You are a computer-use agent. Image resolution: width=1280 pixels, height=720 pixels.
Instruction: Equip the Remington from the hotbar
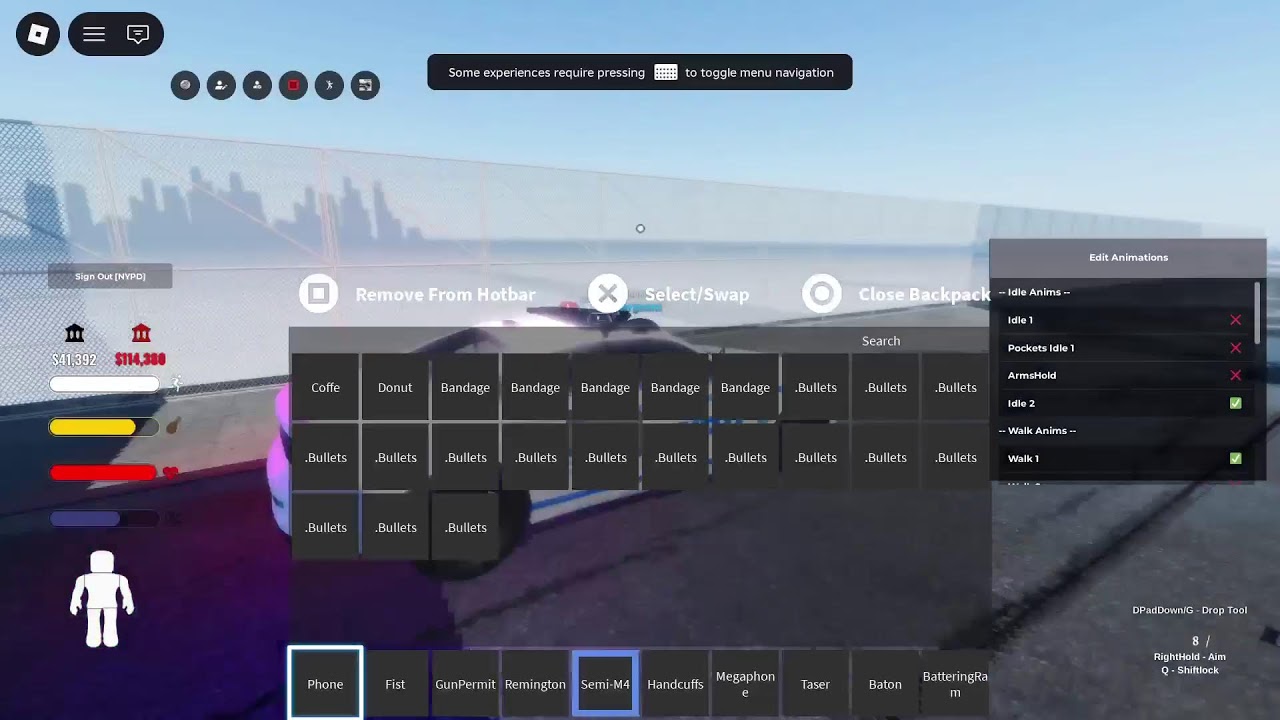535,684
